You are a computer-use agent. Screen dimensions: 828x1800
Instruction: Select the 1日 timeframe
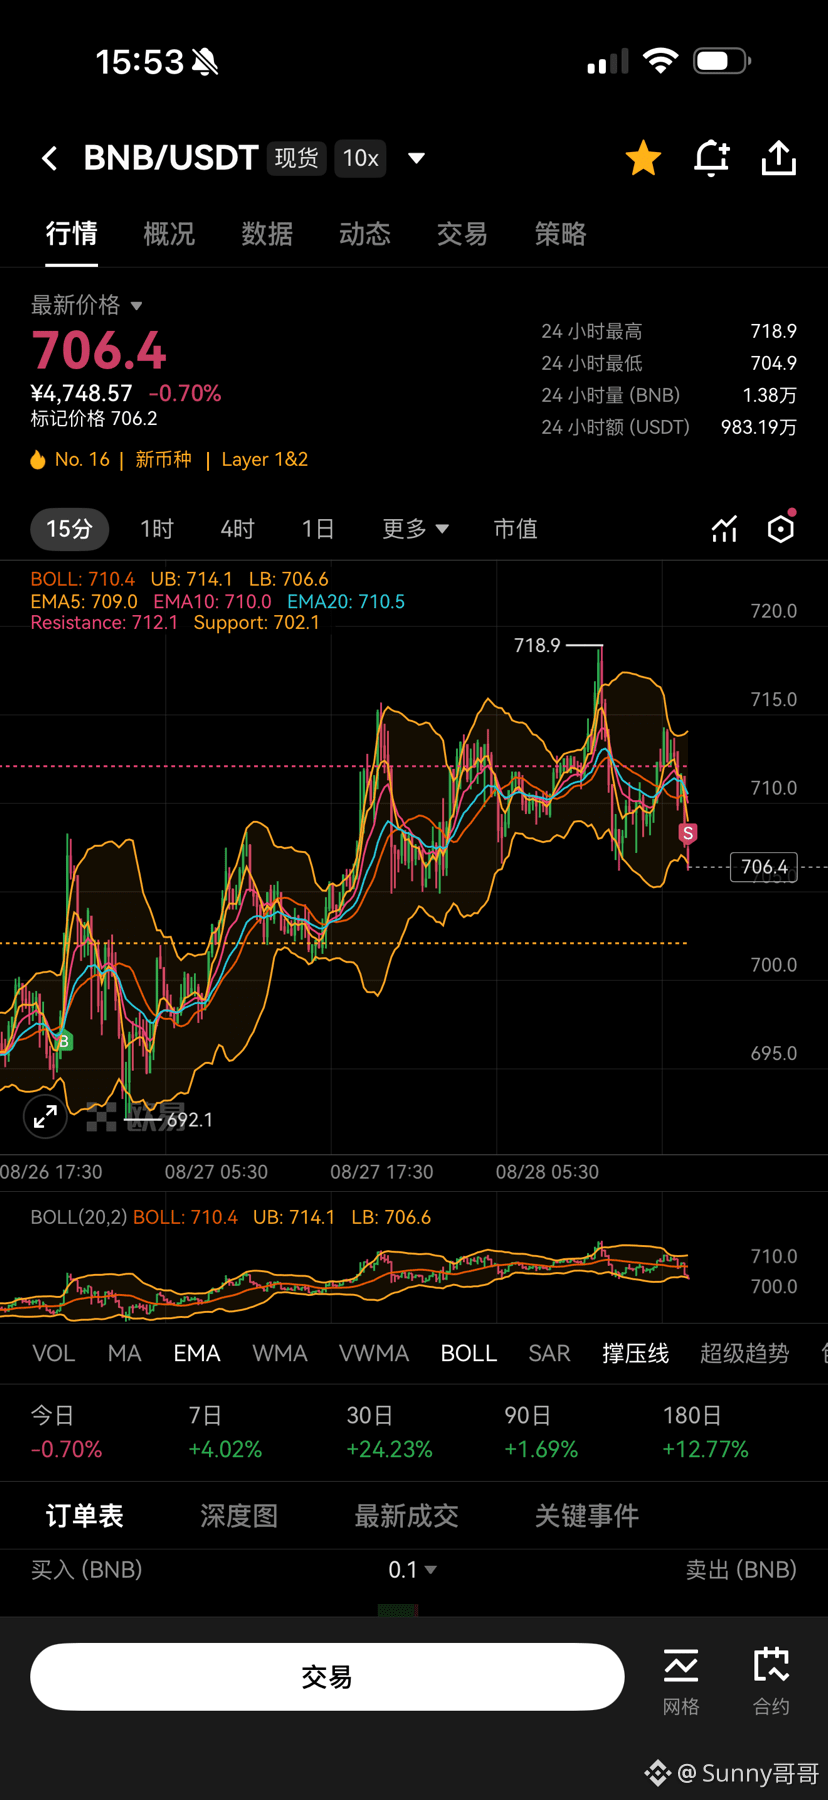coord(318,528)
